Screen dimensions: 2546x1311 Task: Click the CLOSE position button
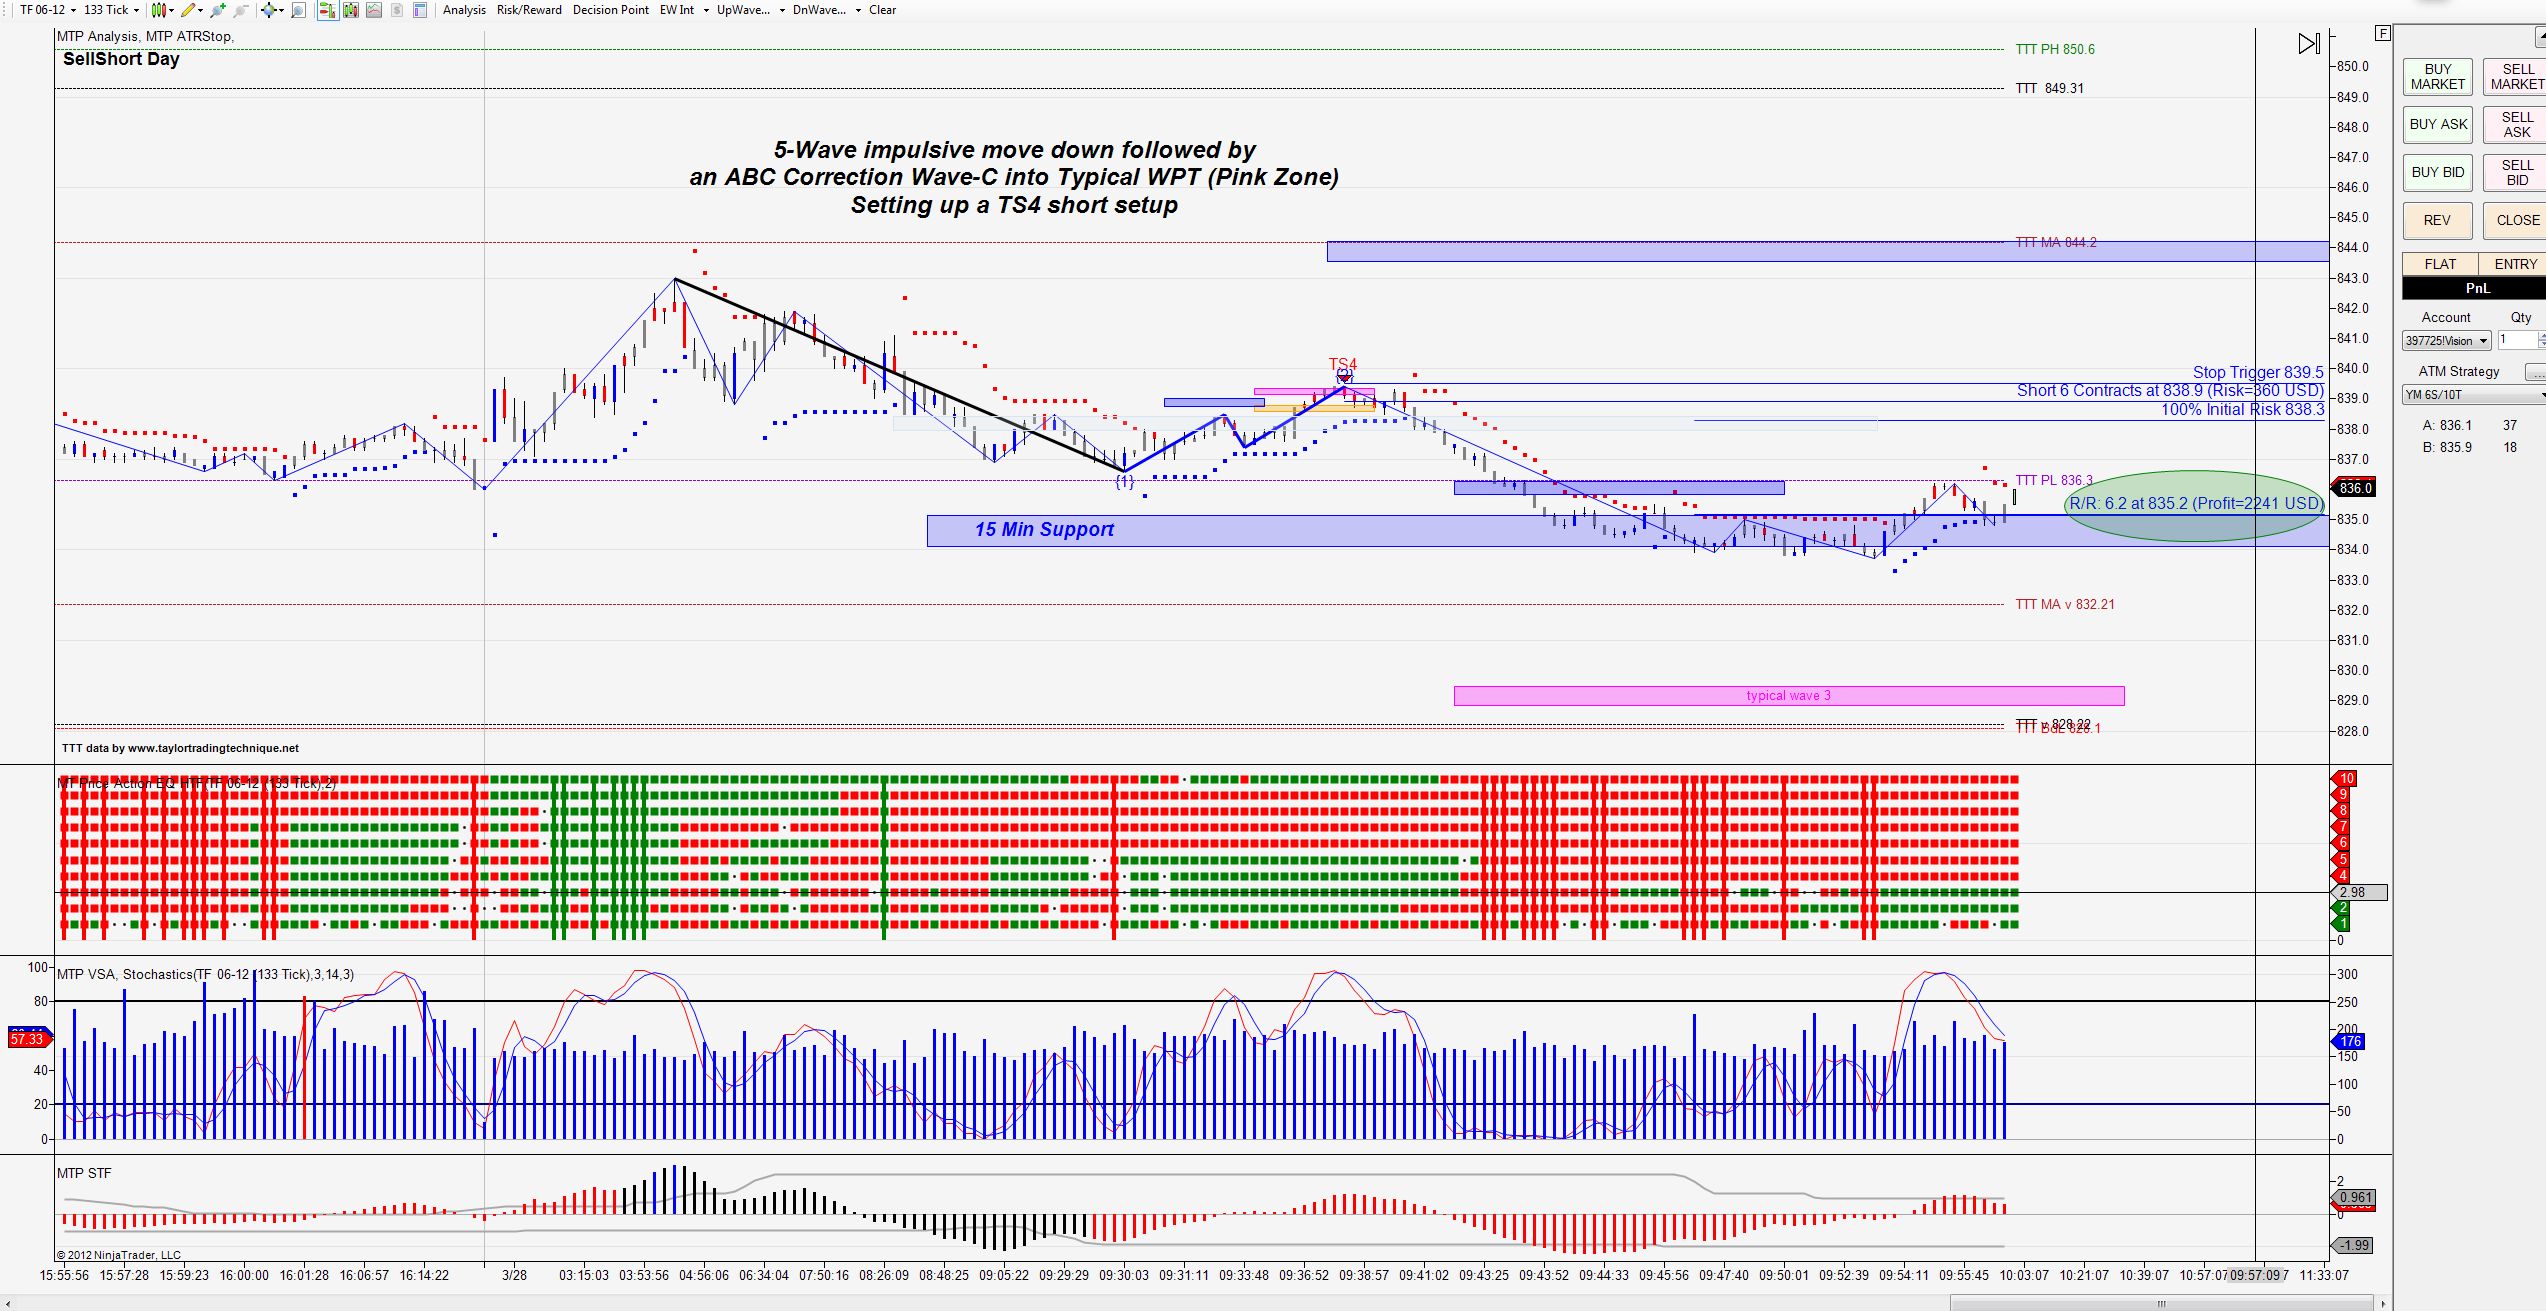2515,221
